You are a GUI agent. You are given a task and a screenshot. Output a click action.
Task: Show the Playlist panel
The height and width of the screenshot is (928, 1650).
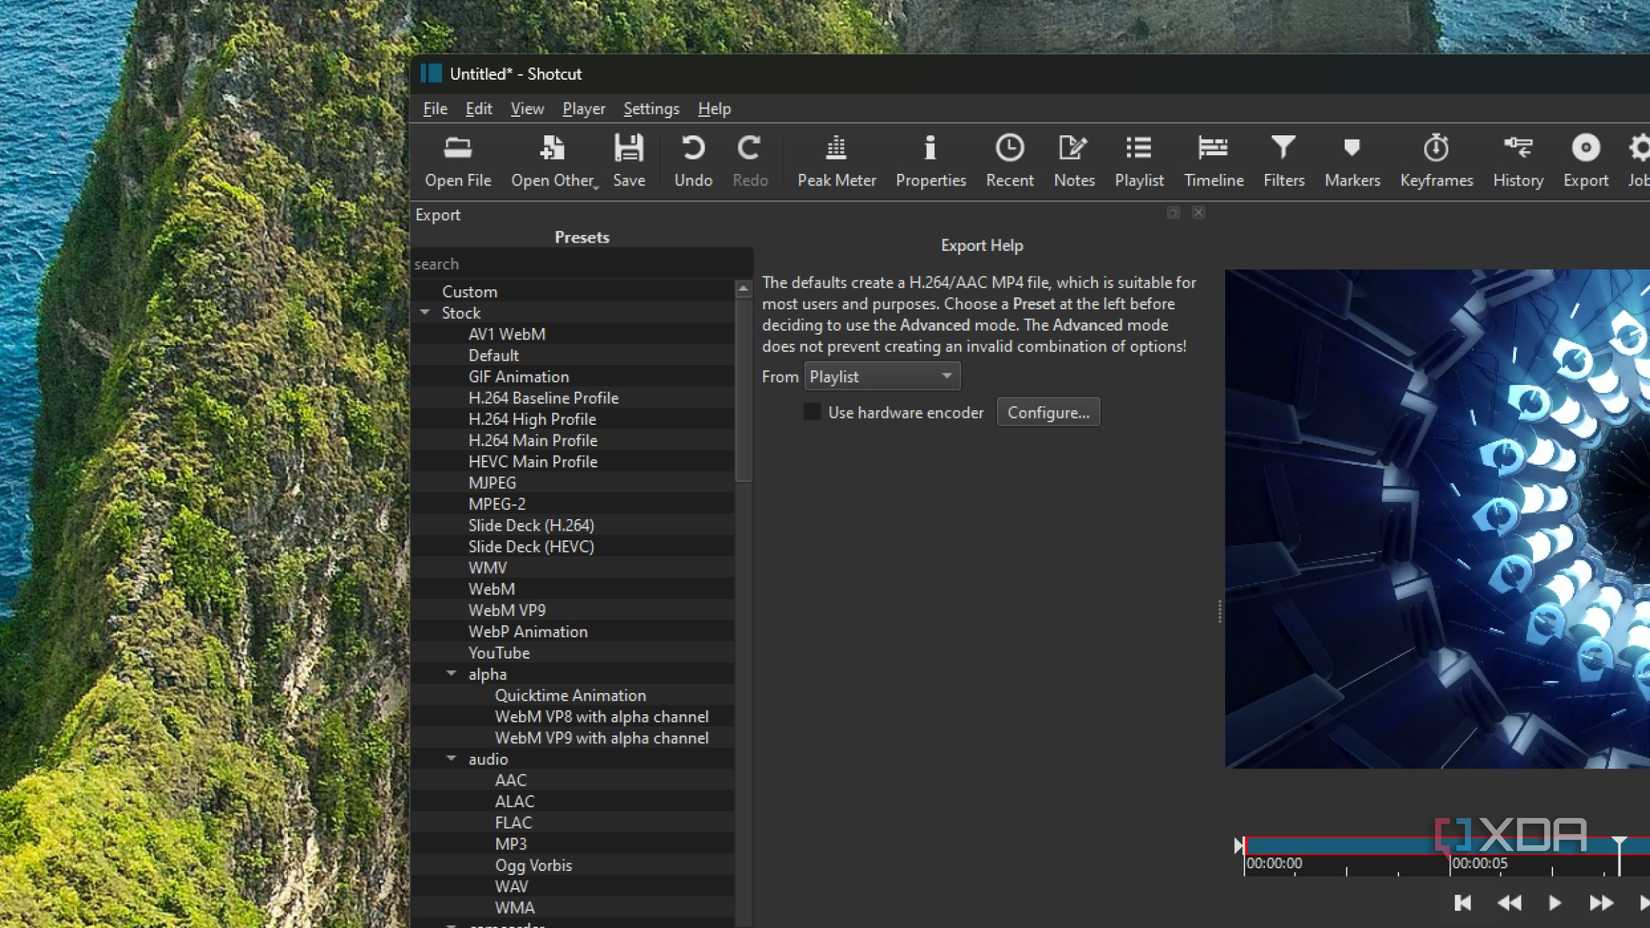point(1138,160)
